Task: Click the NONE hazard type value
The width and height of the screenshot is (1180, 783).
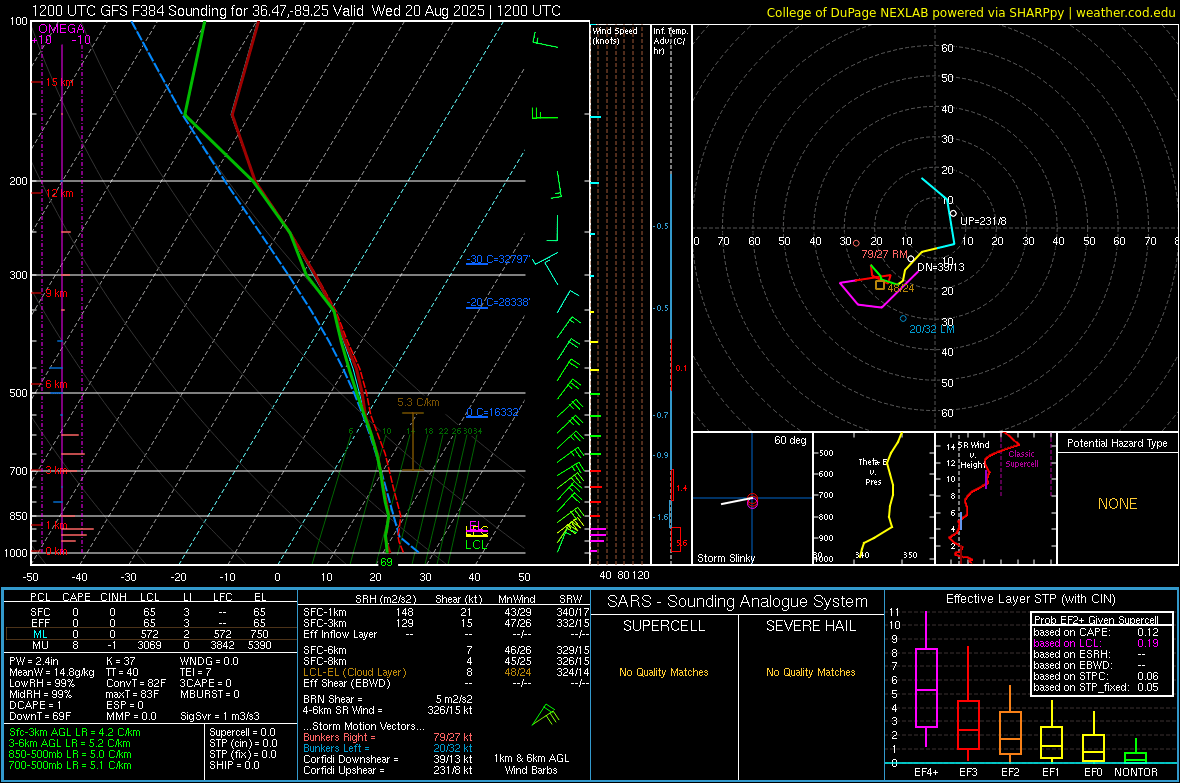Action: pos(1117,504)
